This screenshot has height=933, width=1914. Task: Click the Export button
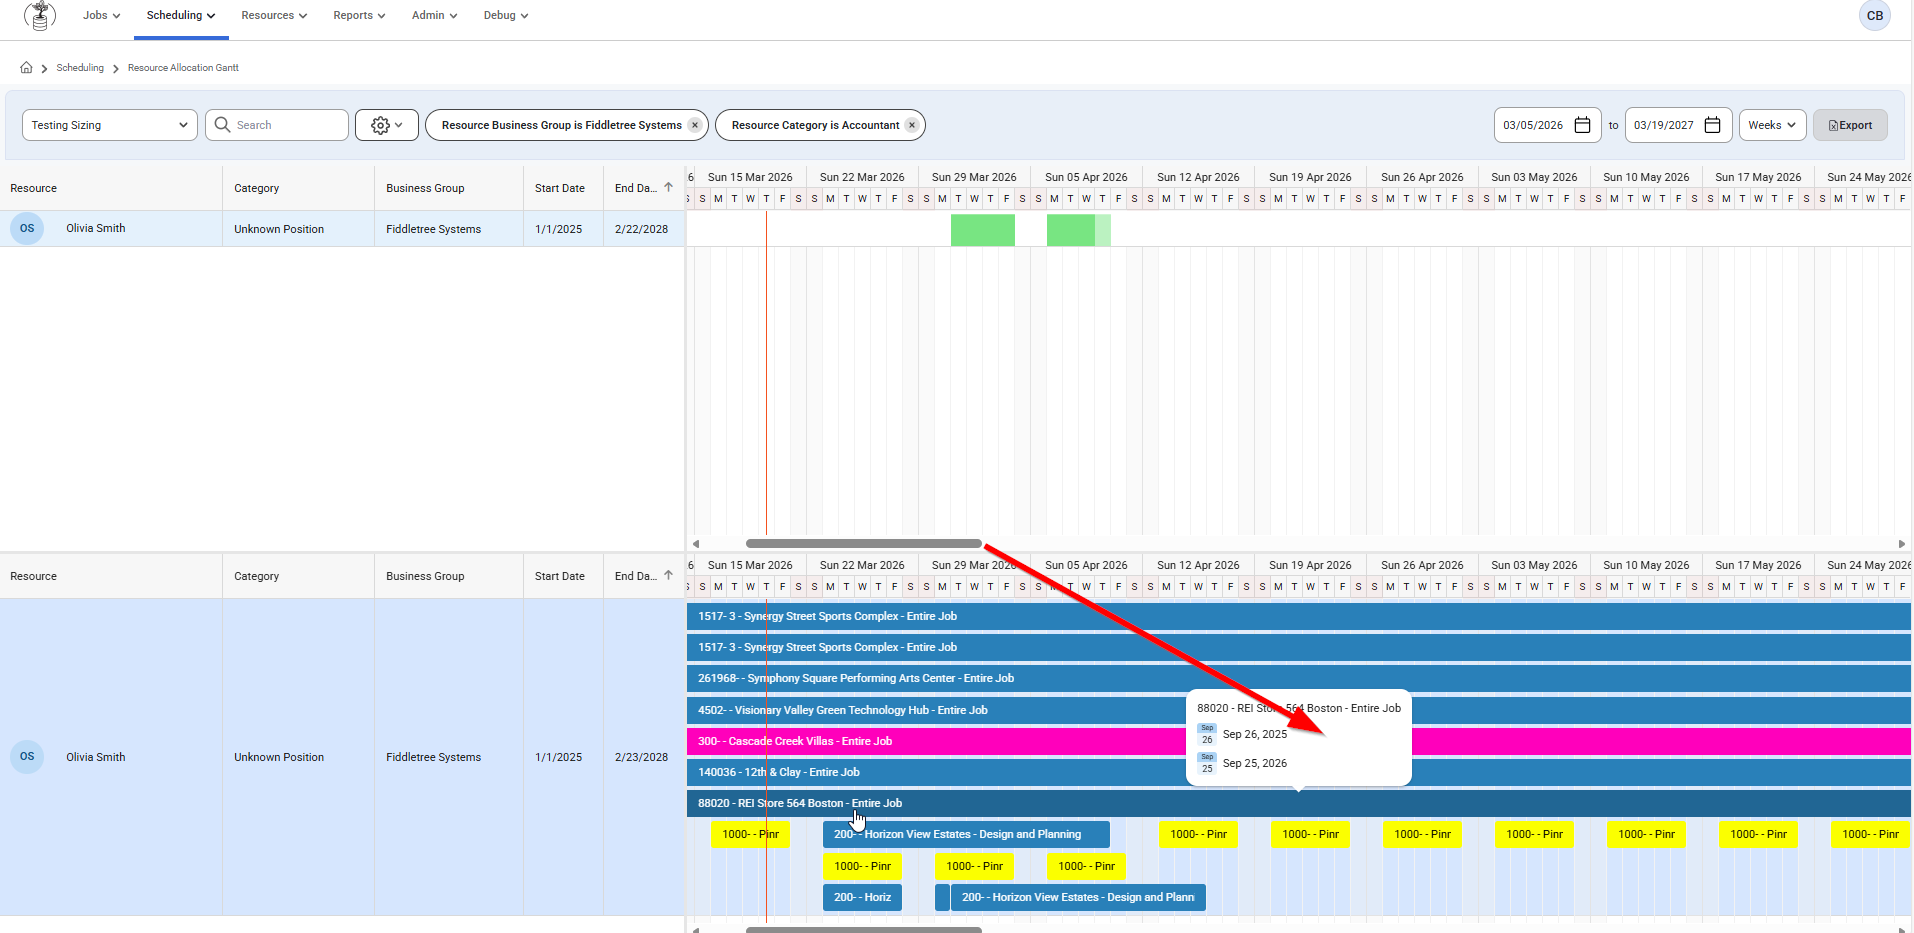1850,125
